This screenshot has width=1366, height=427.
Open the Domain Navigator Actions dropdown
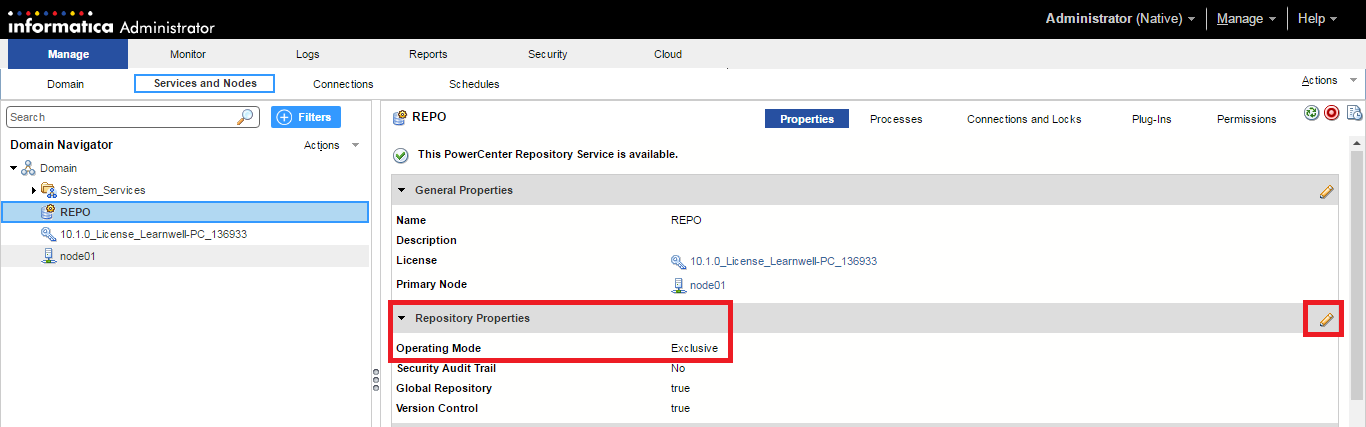click(x=331, y=146)
